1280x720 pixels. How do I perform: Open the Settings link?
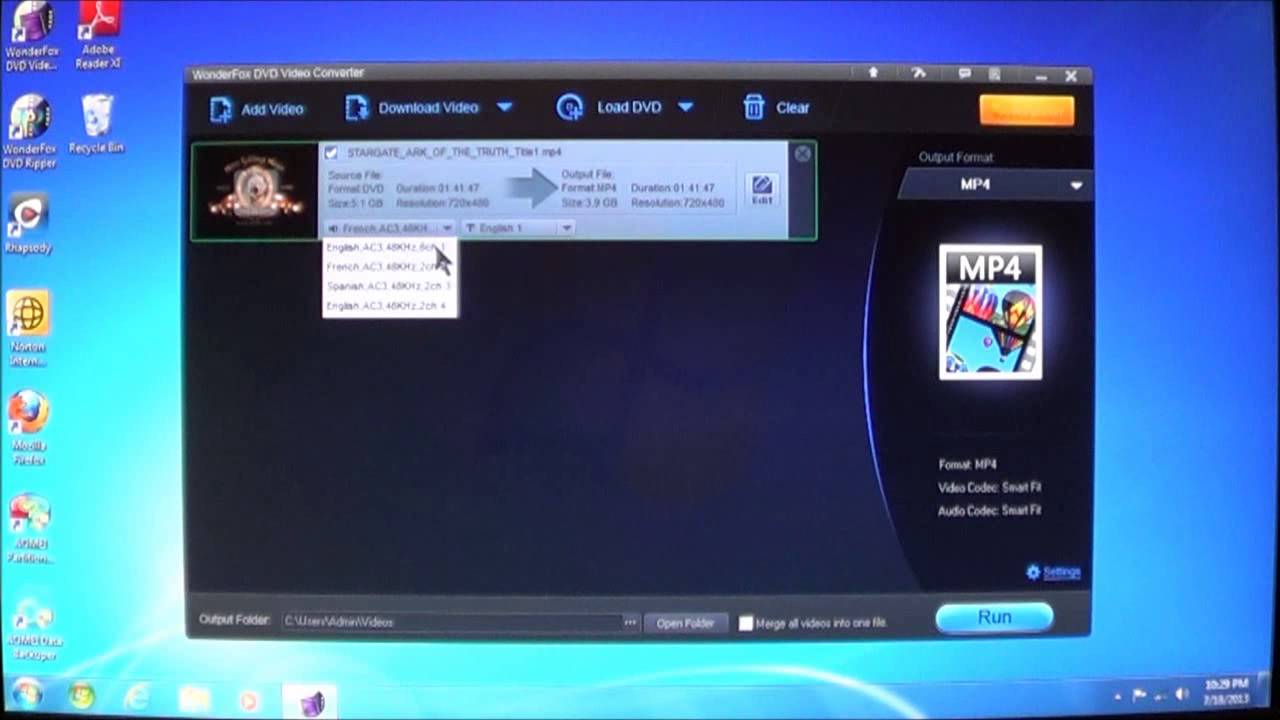click(x=1061, y=572)
